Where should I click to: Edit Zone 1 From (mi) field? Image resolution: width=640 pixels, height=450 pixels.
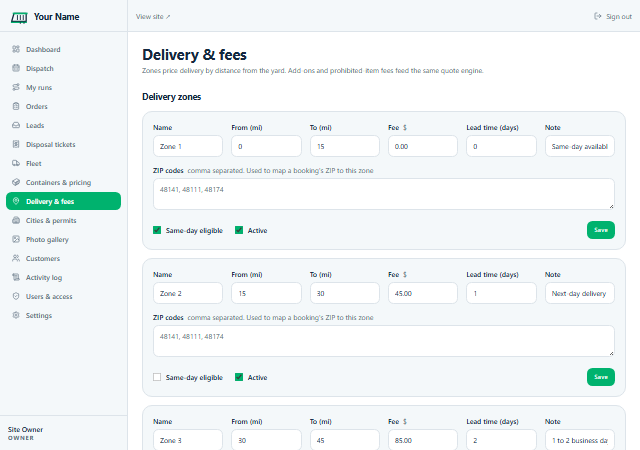pos(266,146)
